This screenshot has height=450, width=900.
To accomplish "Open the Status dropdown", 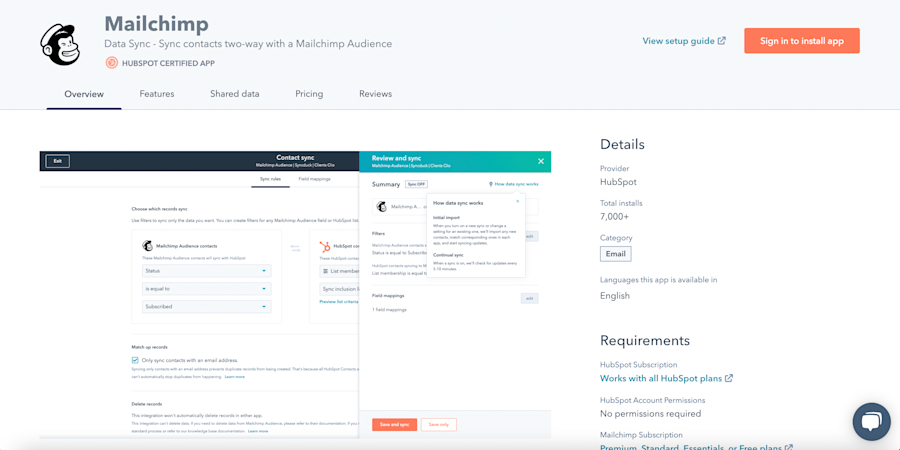I will 207,270.
